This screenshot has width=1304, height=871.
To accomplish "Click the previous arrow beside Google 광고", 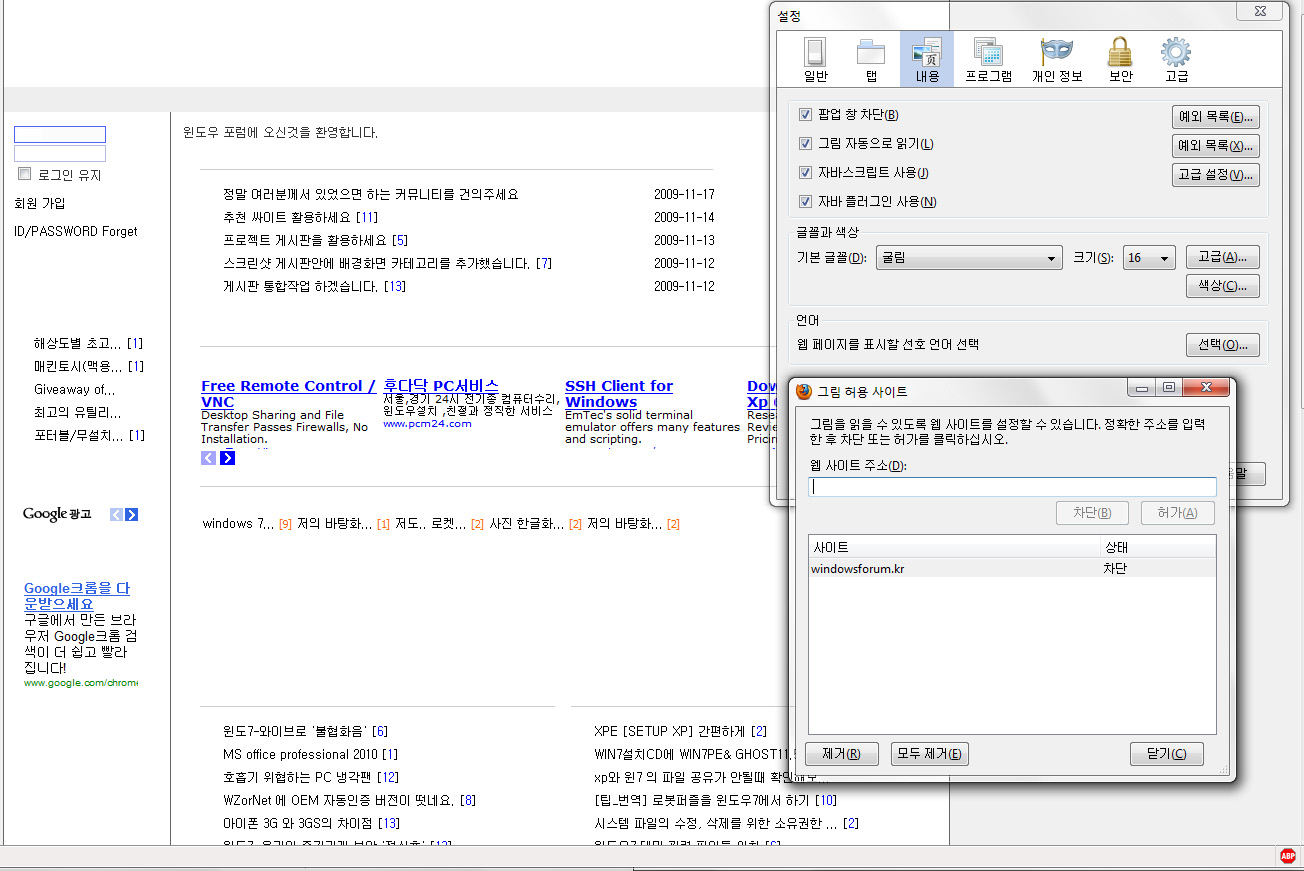I will pos(116,514).
